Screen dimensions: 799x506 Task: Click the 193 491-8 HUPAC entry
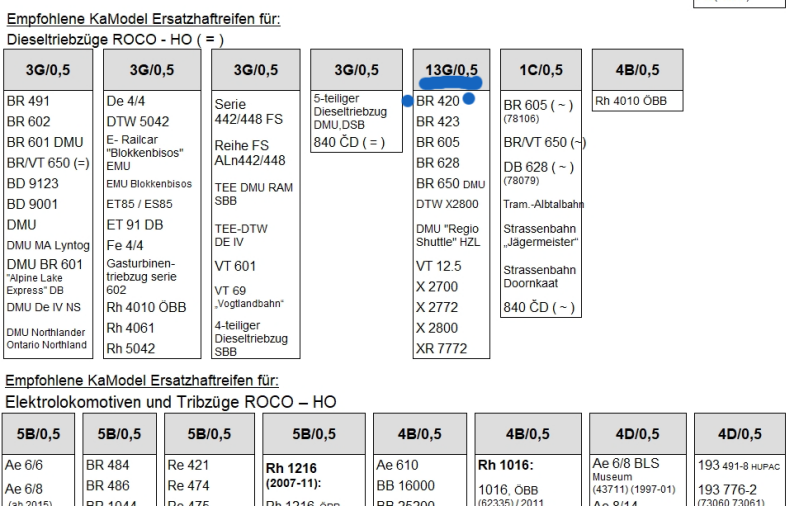738,466
